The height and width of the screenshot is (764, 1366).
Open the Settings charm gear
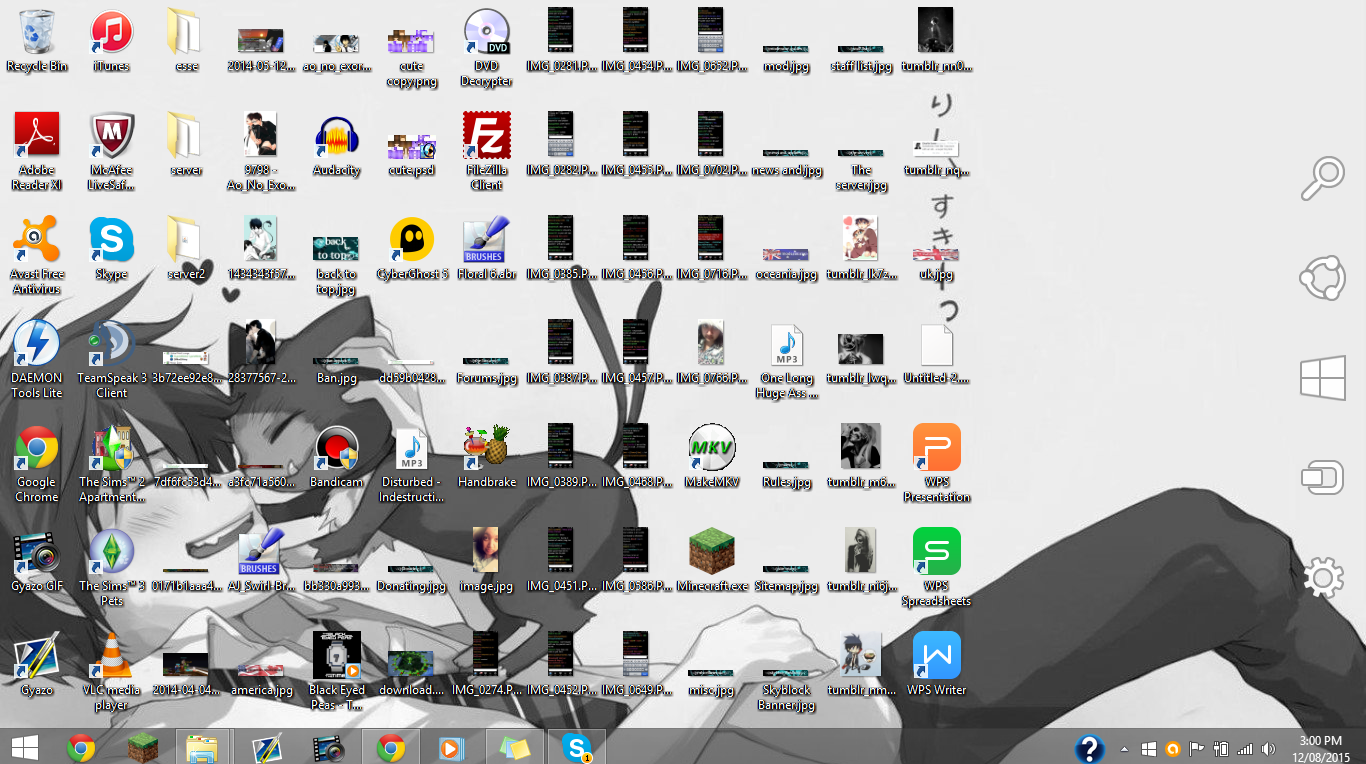coord(1322,577)
